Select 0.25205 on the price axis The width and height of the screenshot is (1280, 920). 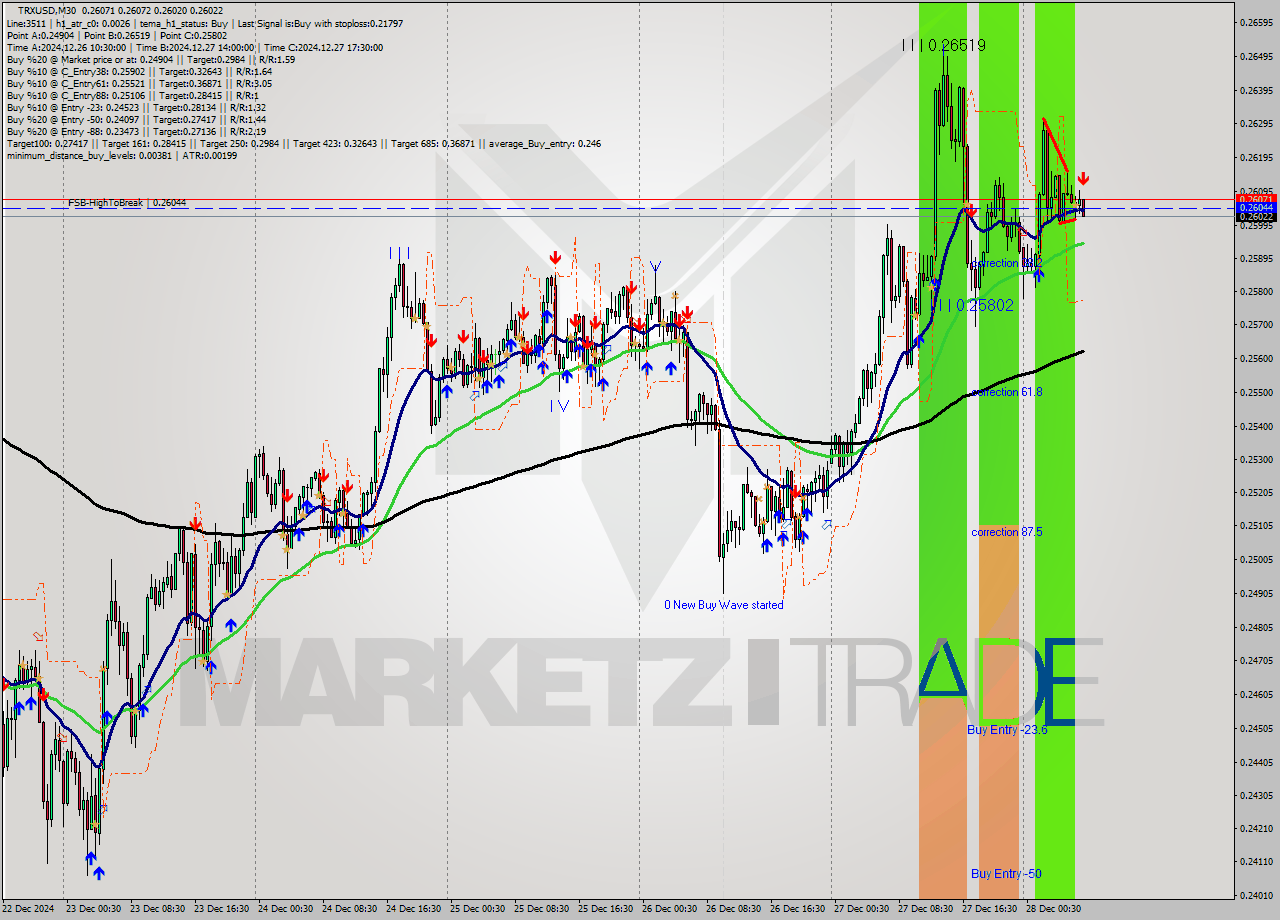(1257, 493)
